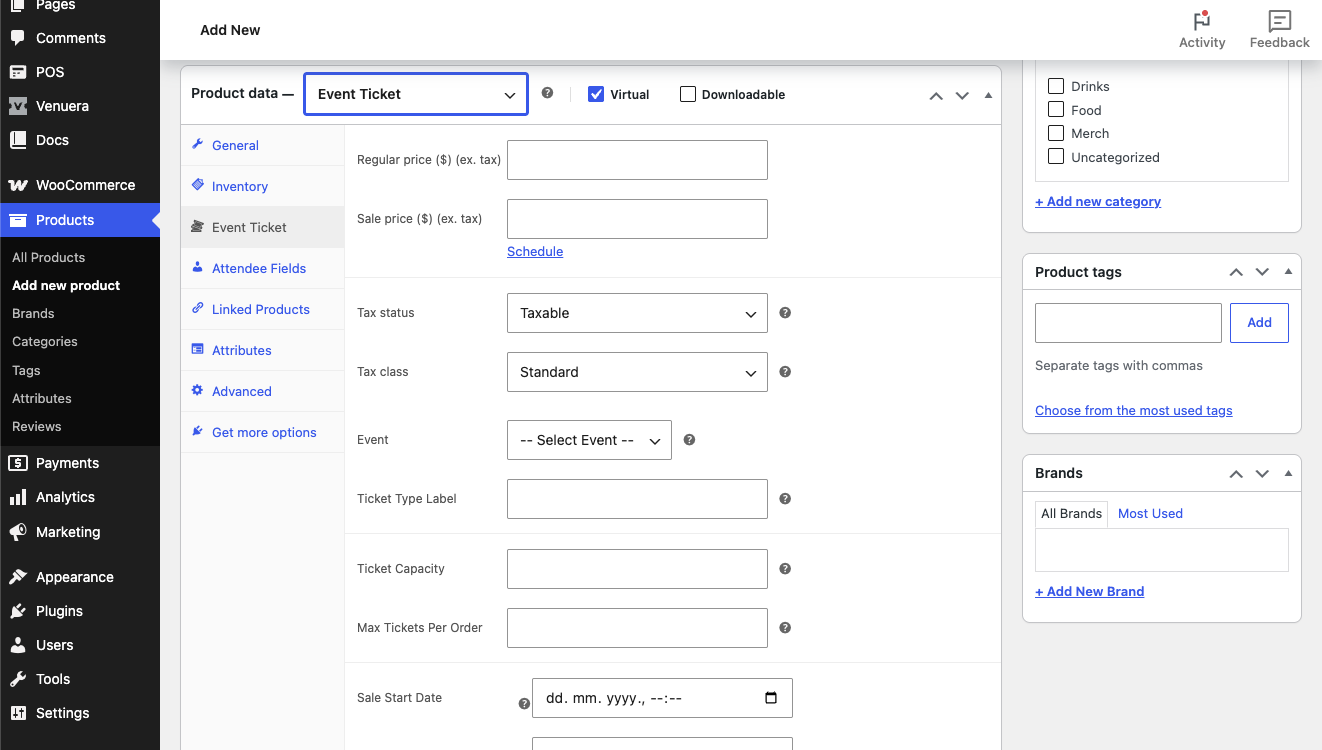Open the Tax status Taxable dropdown

tap(637, 313)
